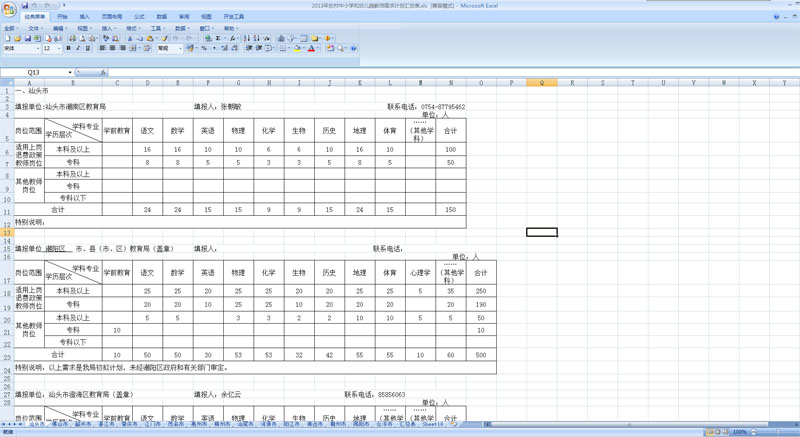Click the AutoSum sigma icon
The height and width of the screenshot is (437, 800).
tap(218, 38)
